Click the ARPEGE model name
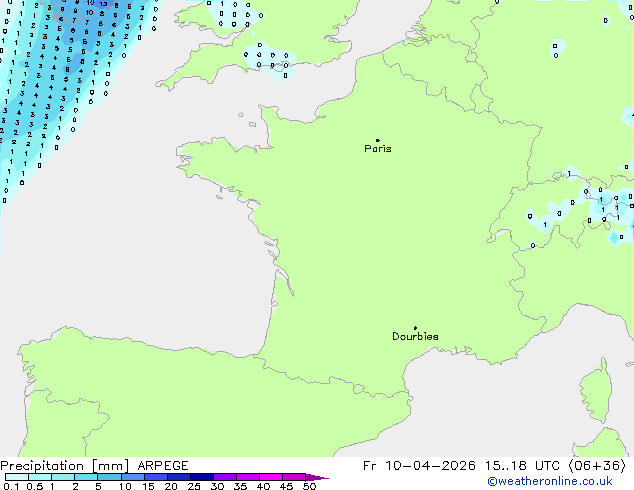 [x=163, y=466]
